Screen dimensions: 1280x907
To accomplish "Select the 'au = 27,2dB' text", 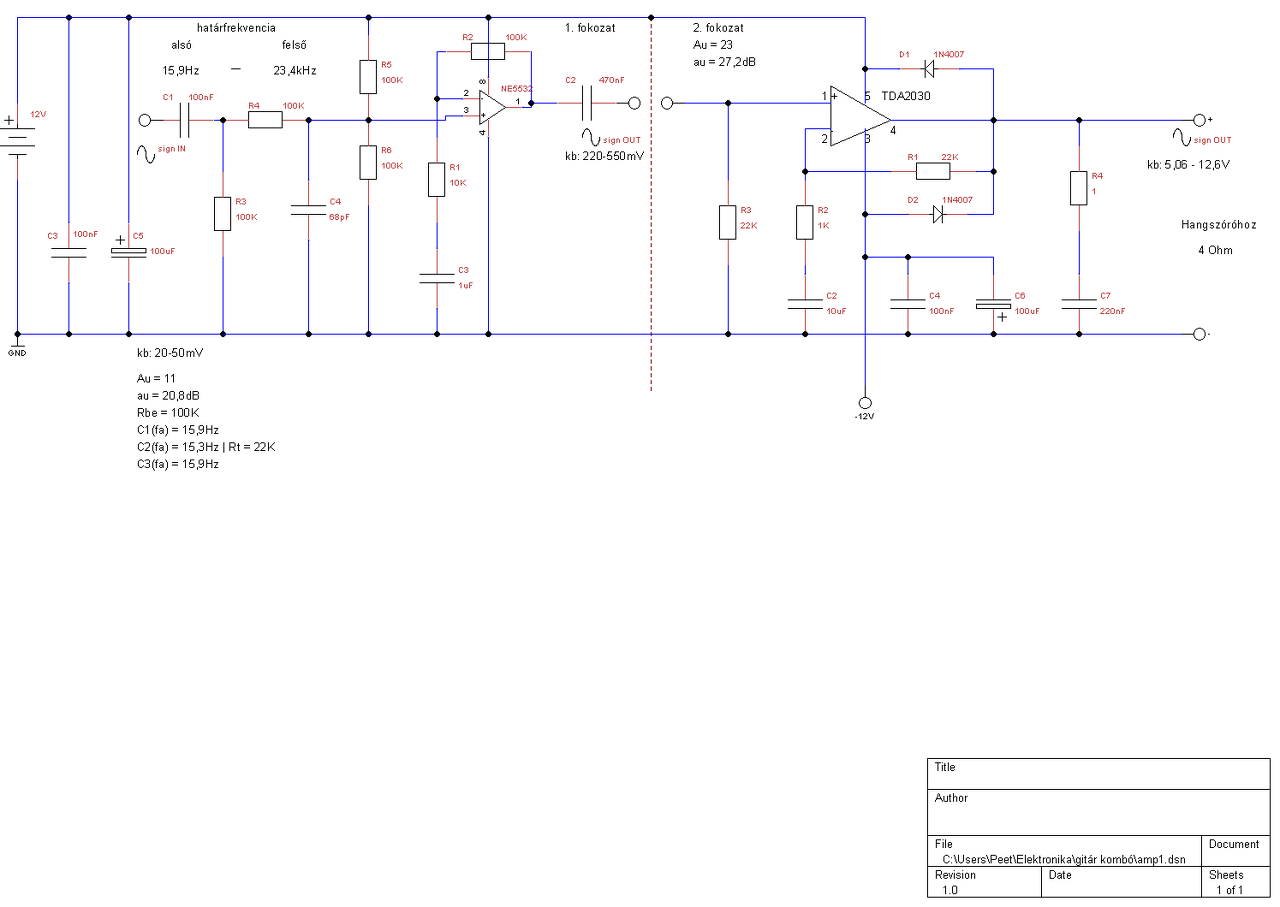I will (725, 62).
